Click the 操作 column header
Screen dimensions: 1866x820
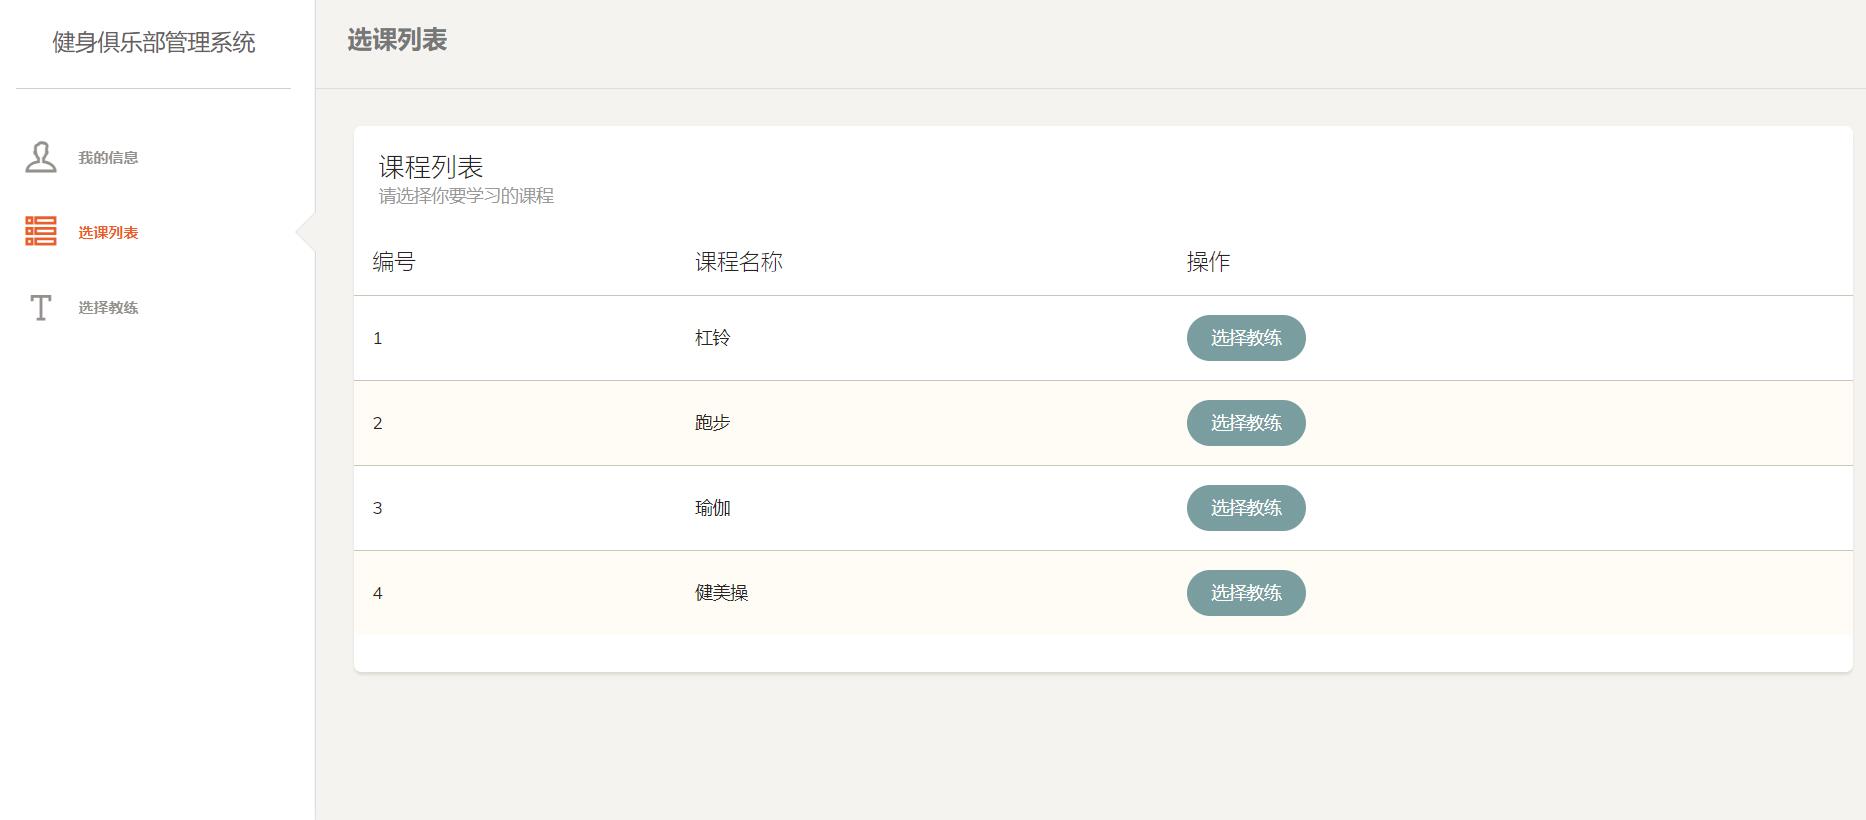1208,262
